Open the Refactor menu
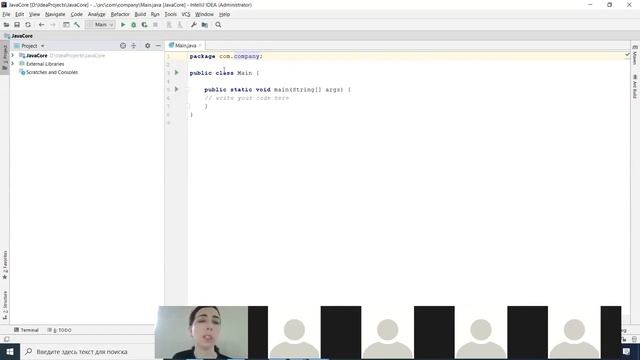 [x=120, y=14]
